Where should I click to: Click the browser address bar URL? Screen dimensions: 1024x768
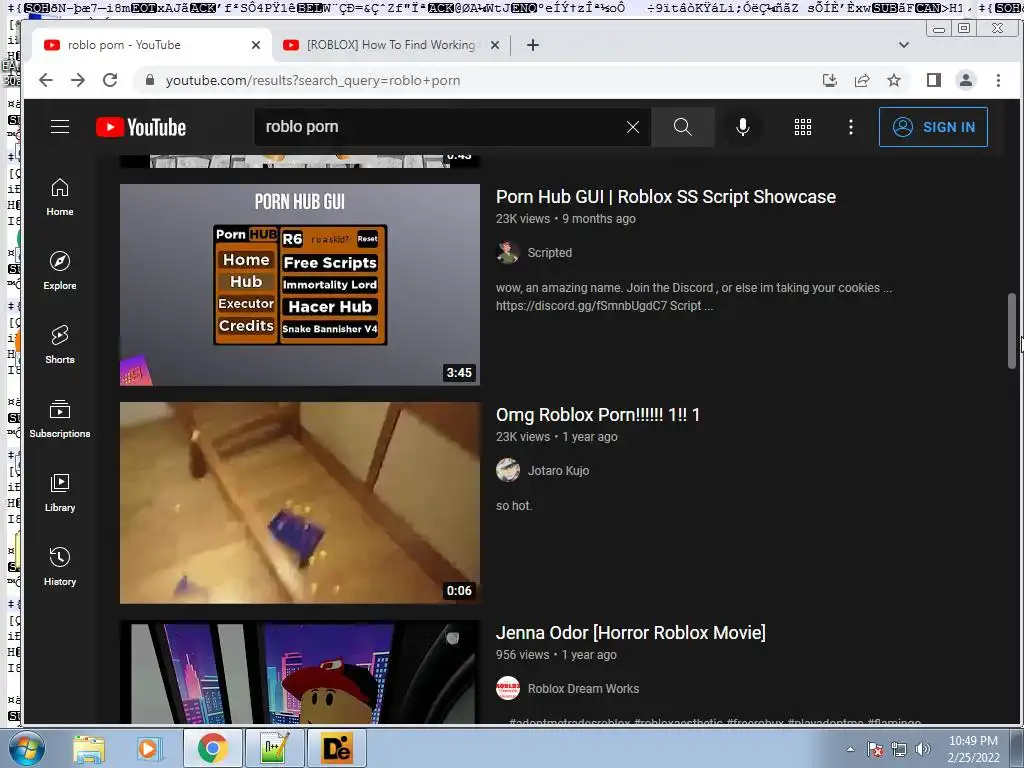313,80
